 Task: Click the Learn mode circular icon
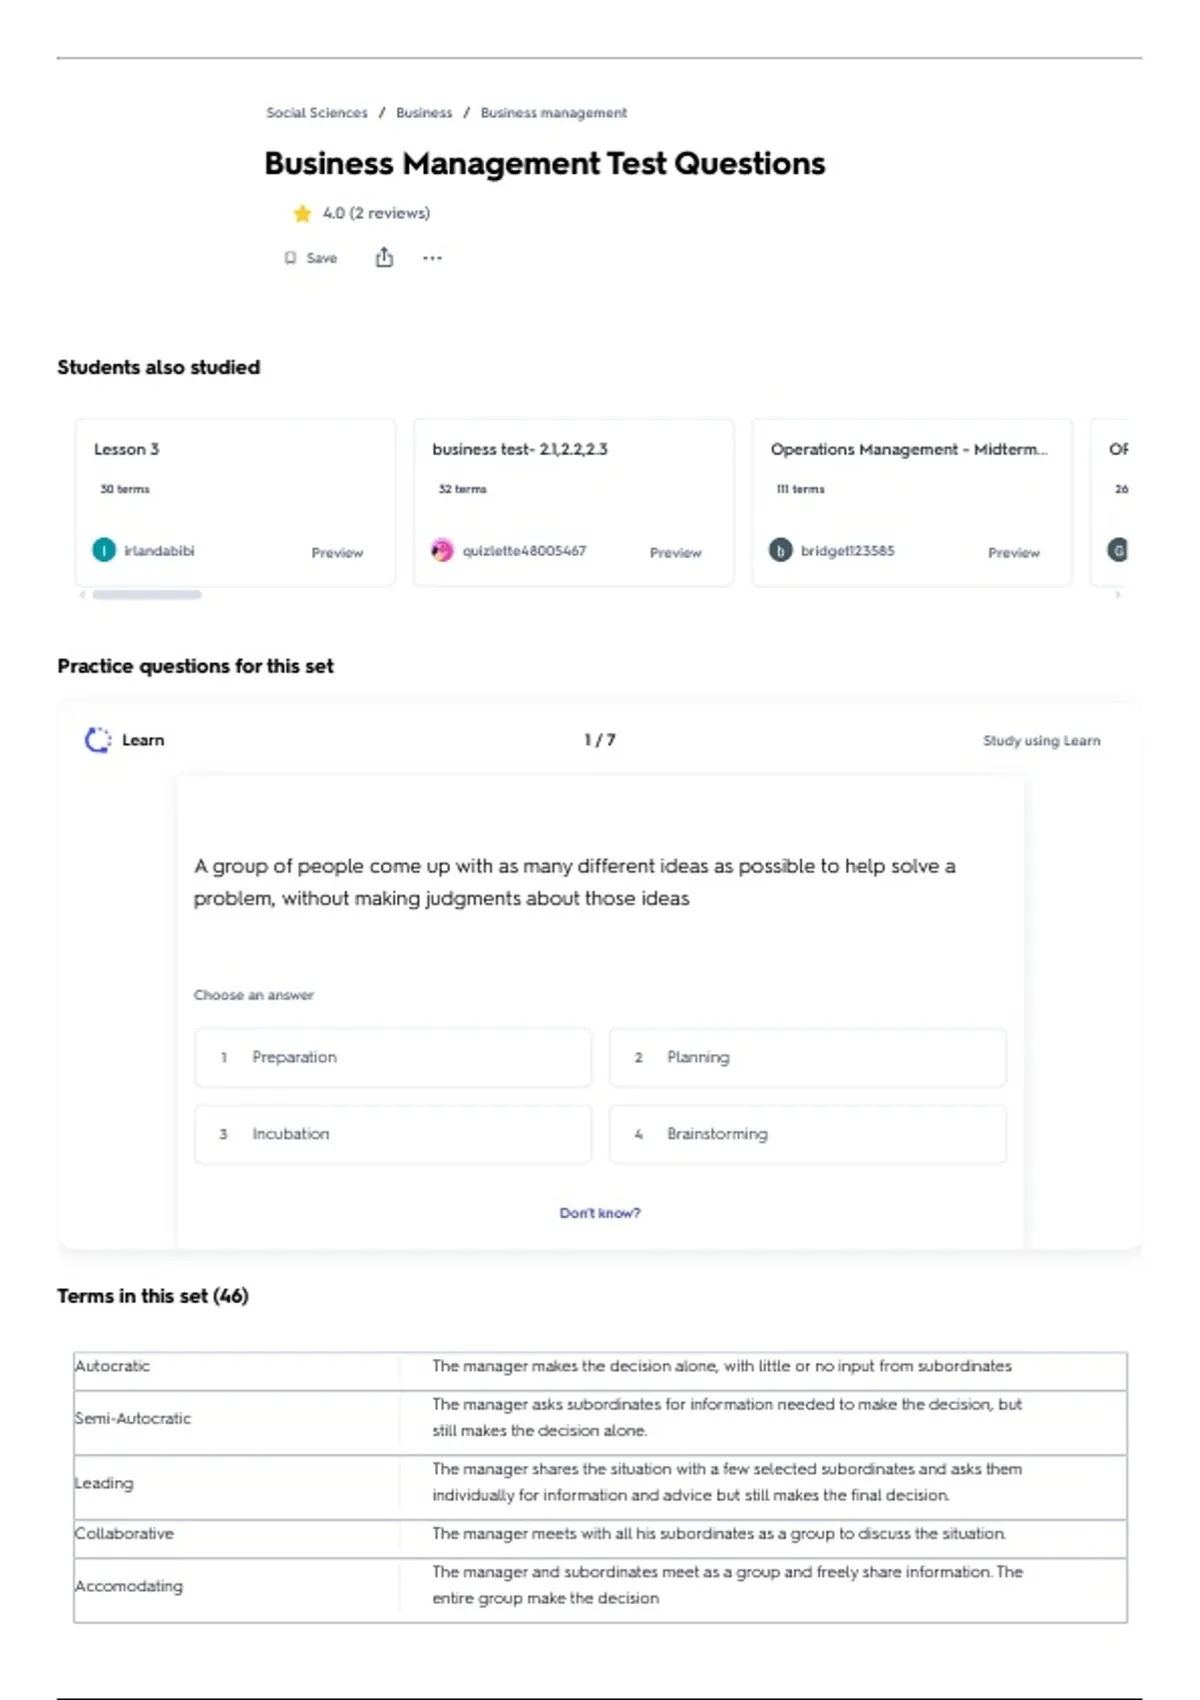tap(98, 740)
